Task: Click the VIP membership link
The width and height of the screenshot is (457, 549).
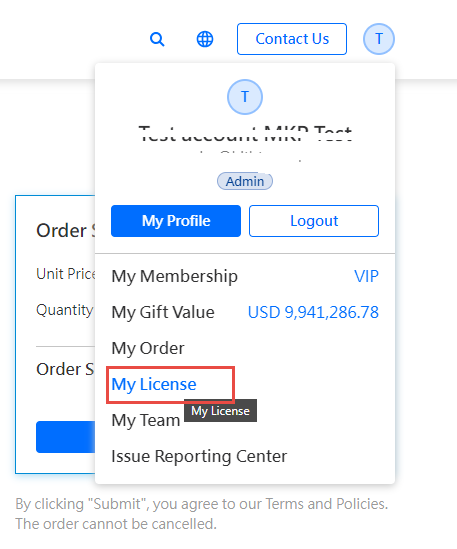Action: pyautogui.click(x=366, y=276)
